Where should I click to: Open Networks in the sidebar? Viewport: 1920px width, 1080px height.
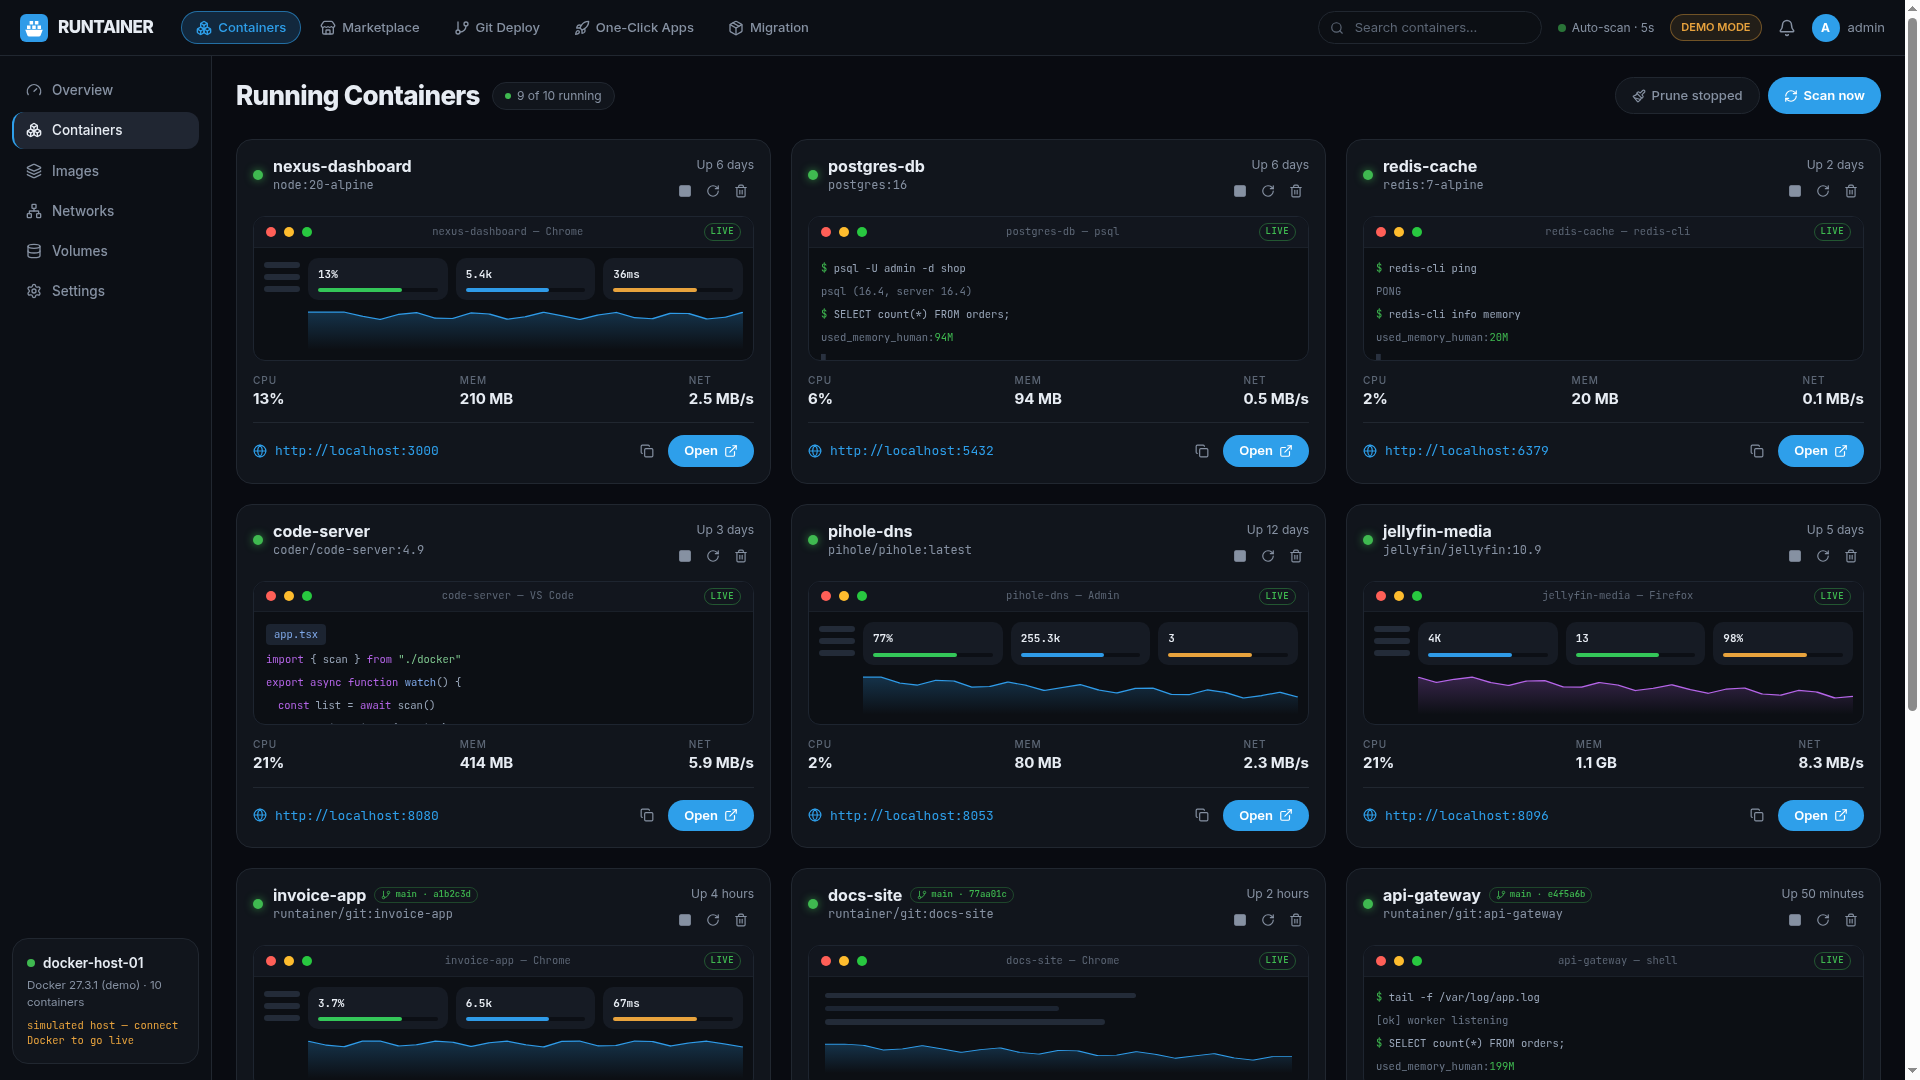[x=105, y=211]
